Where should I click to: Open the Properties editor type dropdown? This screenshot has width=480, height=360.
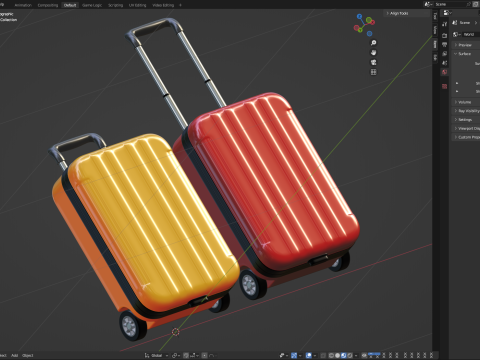[x=447, y=13]
